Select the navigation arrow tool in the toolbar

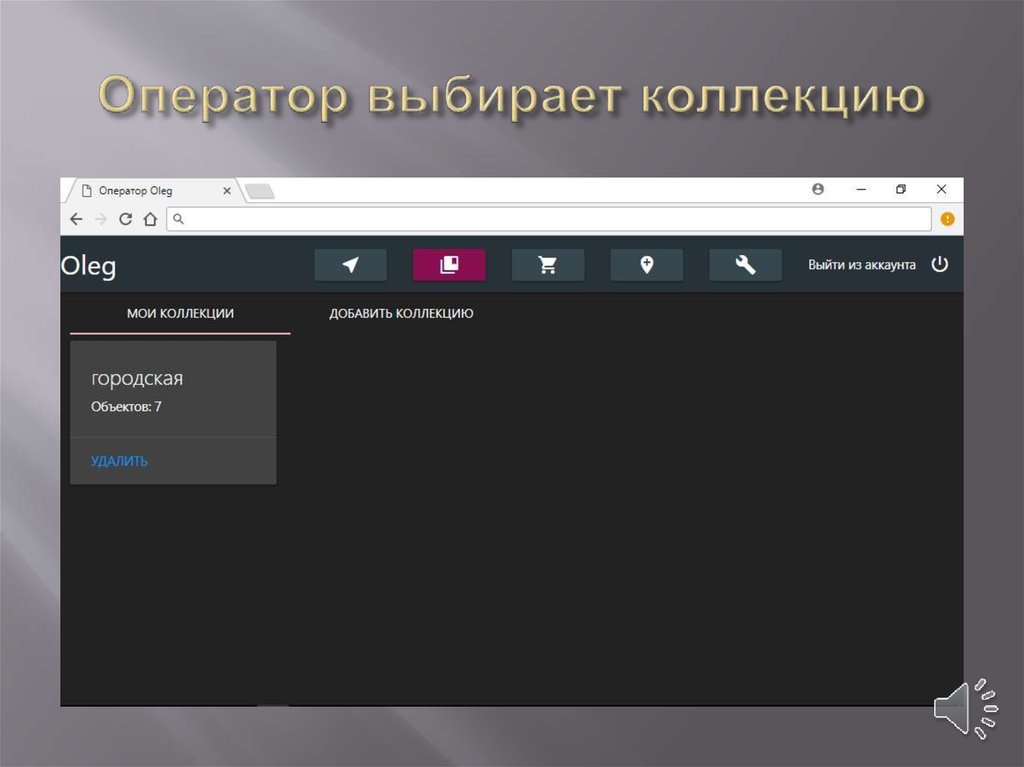pos(350,264)
